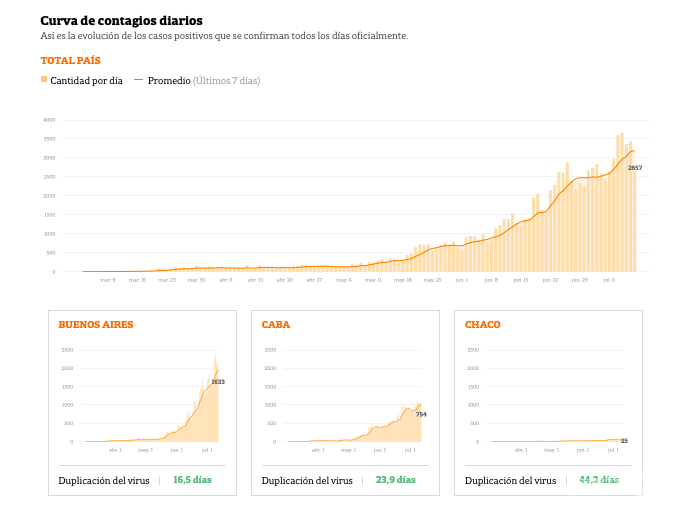Image resolution: width=699 pixels, height=506 pixels.
Task: Open the CHACO card title
Action: coord(482,324)
